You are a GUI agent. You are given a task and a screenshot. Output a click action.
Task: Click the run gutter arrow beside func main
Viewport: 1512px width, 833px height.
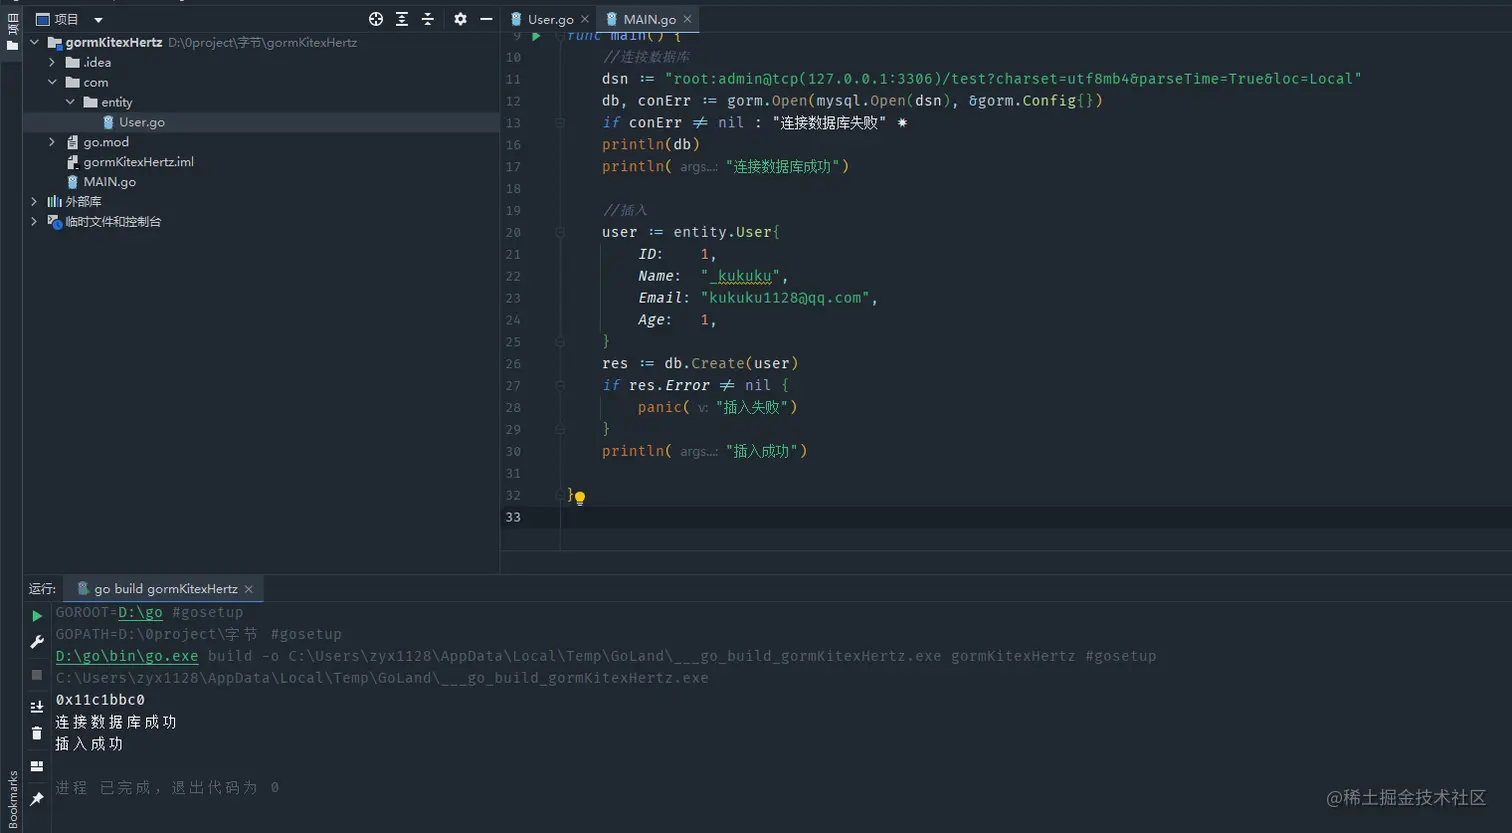tap(536, 36)
